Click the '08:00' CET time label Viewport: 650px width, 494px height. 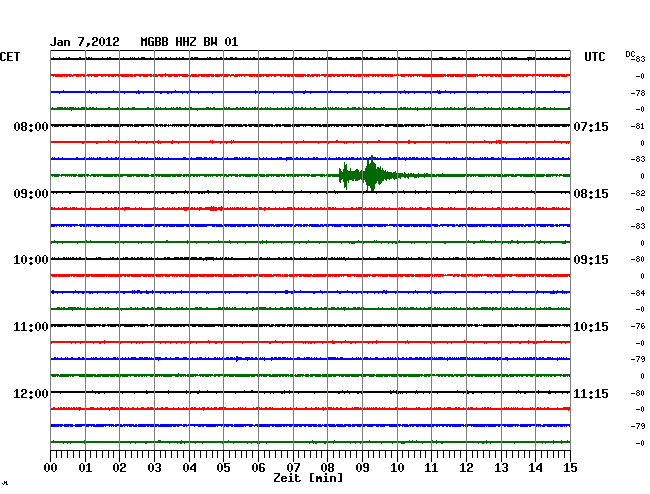coord(31,126)
